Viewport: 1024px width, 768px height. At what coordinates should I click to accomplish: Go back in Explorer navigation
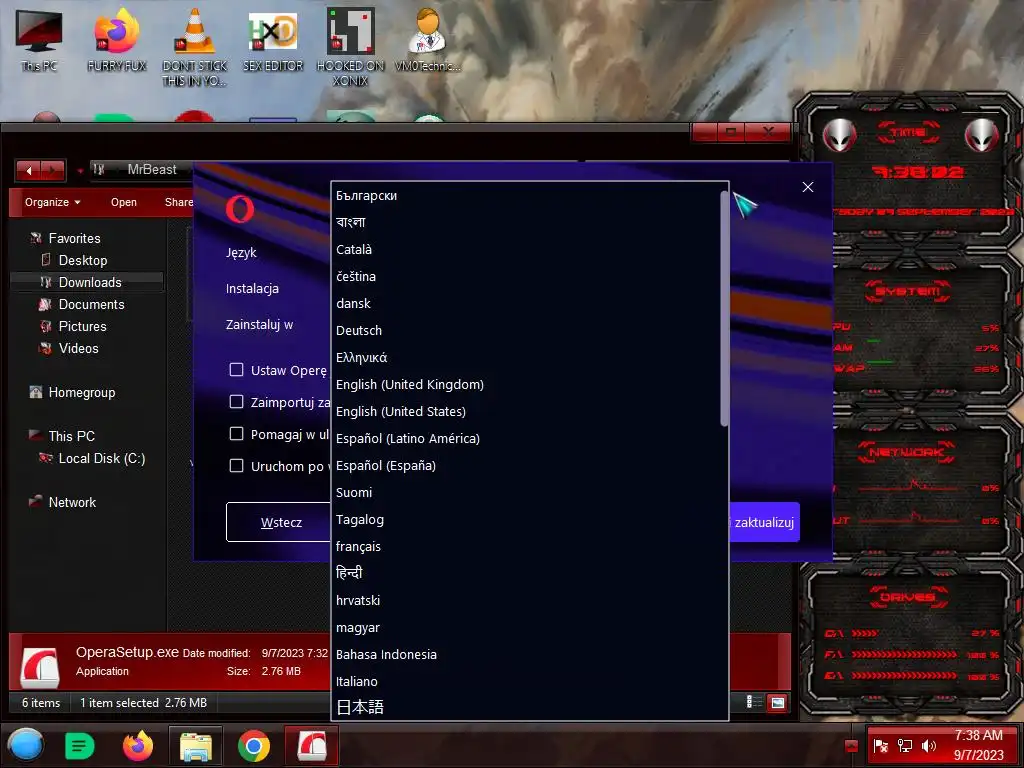(x=29, y=171)
